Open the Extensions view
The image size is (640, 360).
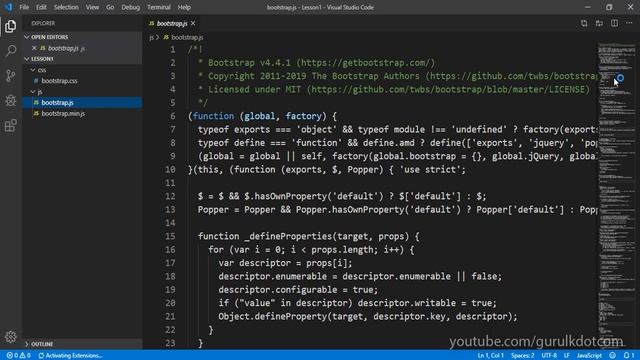11,125
